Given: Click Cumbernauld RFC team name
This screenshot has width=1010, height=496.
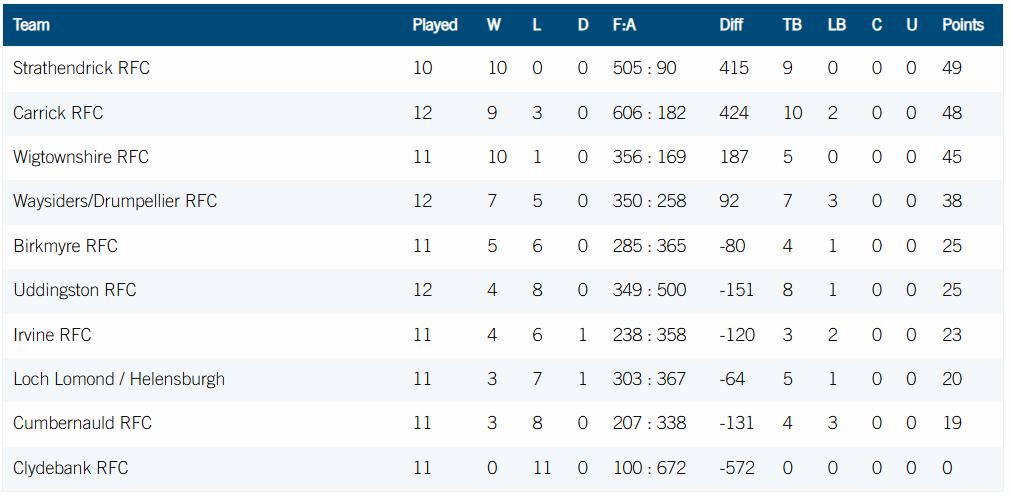Looking at the screenshot, I should (x=82, y=423).
